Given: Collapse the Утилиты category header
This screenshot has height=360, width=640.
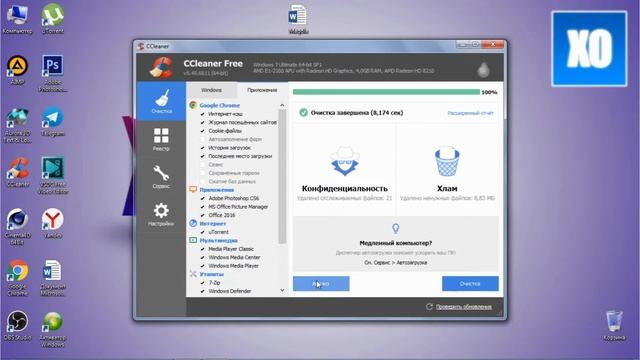Looking at the screenshot, I should click(x=211, y=274).
